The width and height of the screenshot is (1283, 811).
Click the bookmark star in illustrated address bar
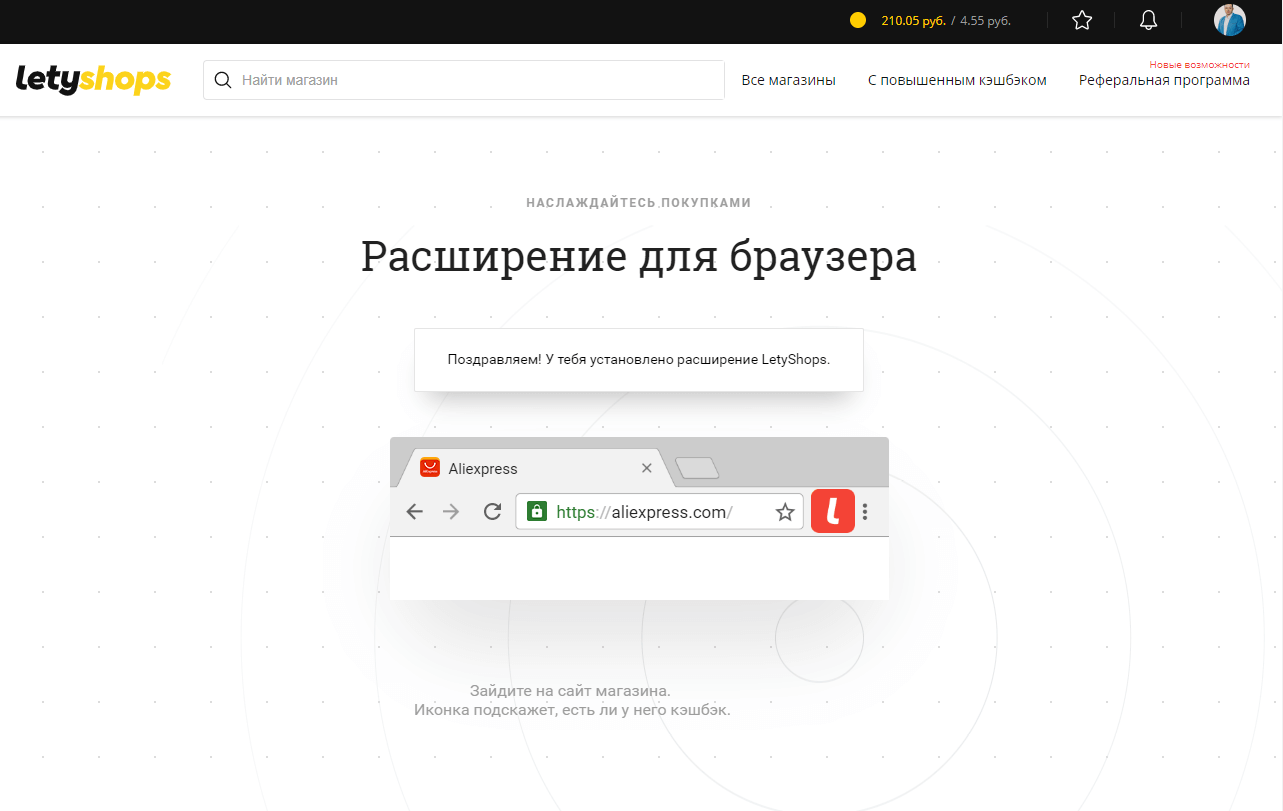point(785,512)
